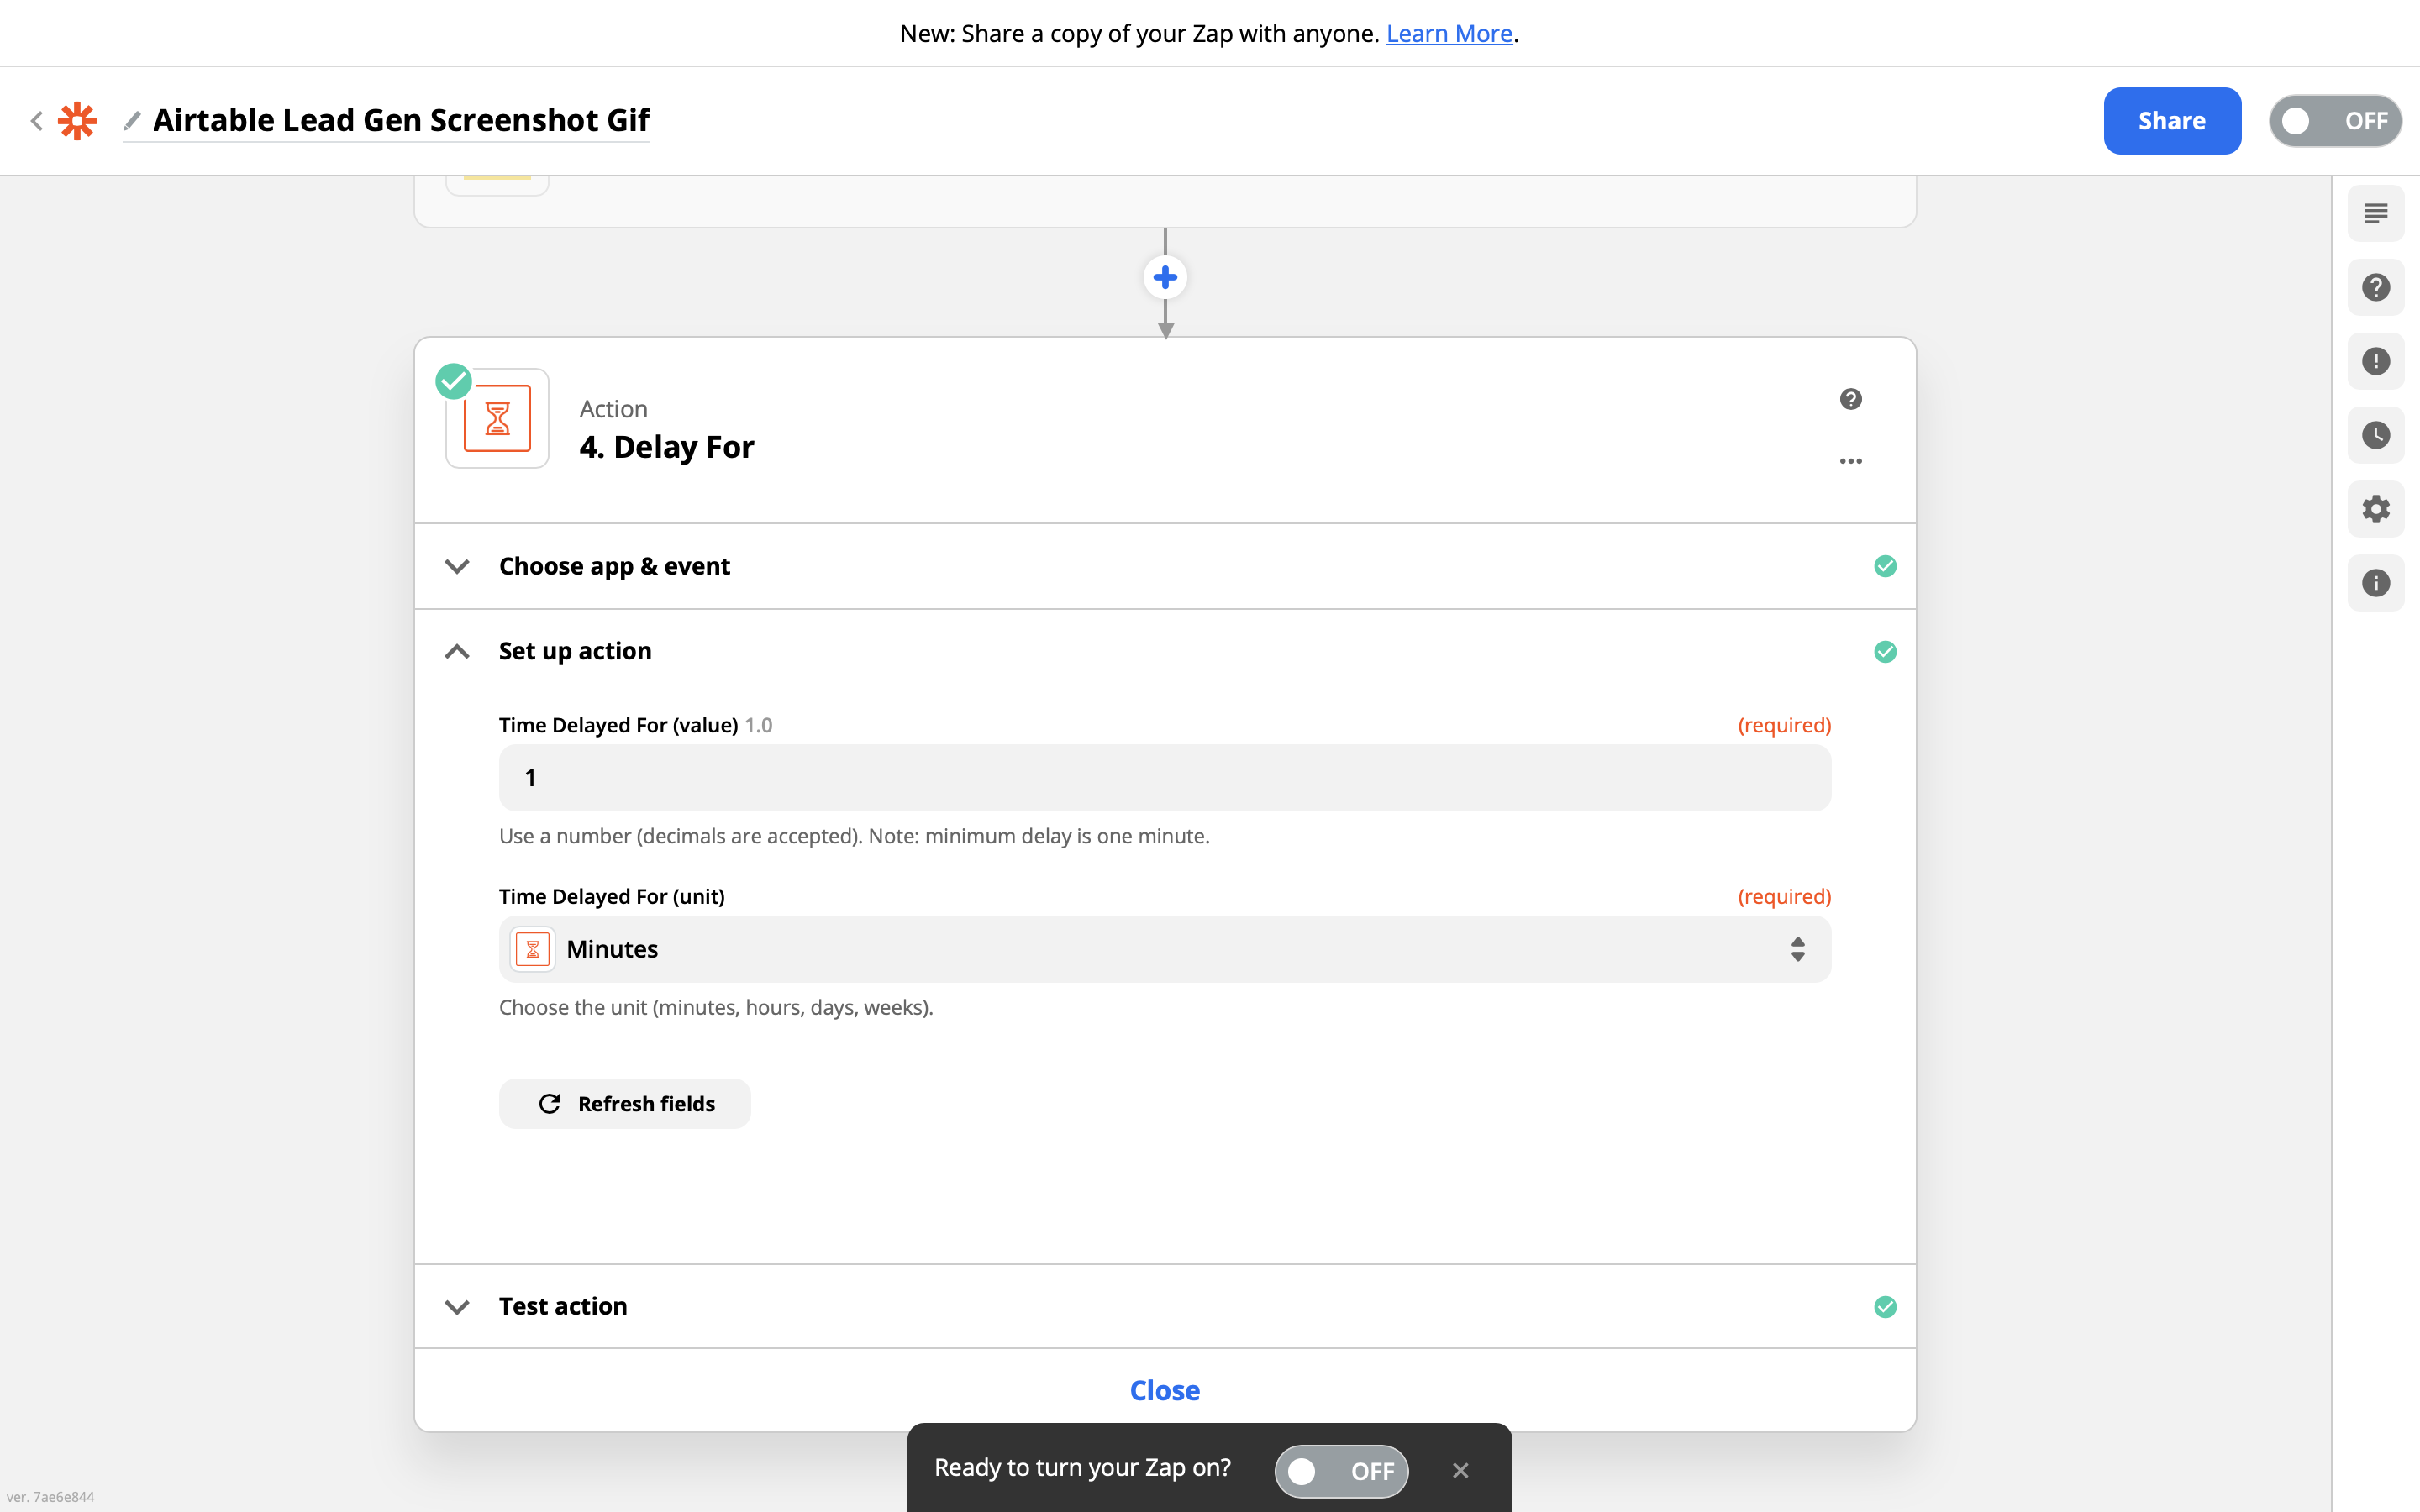
Task: Expand the Test action section
Action: 562,1306
